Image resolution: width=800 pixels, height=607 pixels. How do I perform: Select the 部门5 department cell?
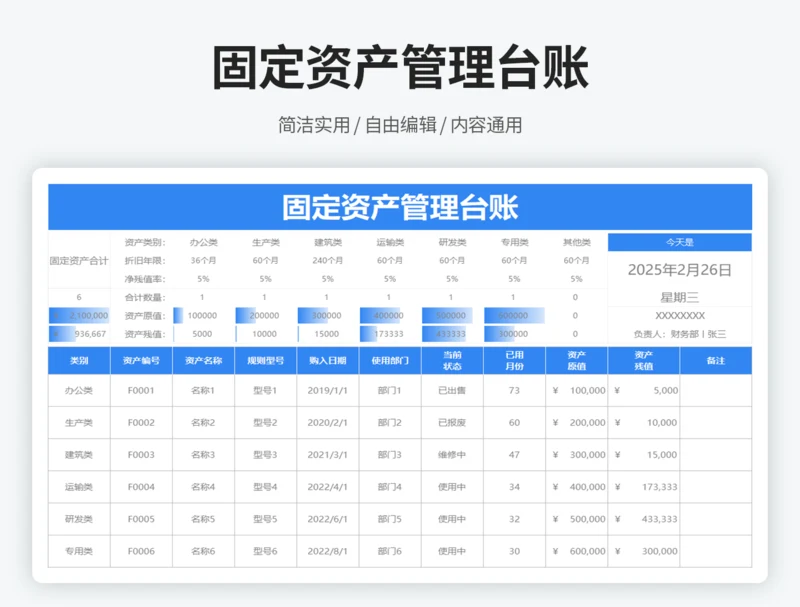click(x=390, y=519)
